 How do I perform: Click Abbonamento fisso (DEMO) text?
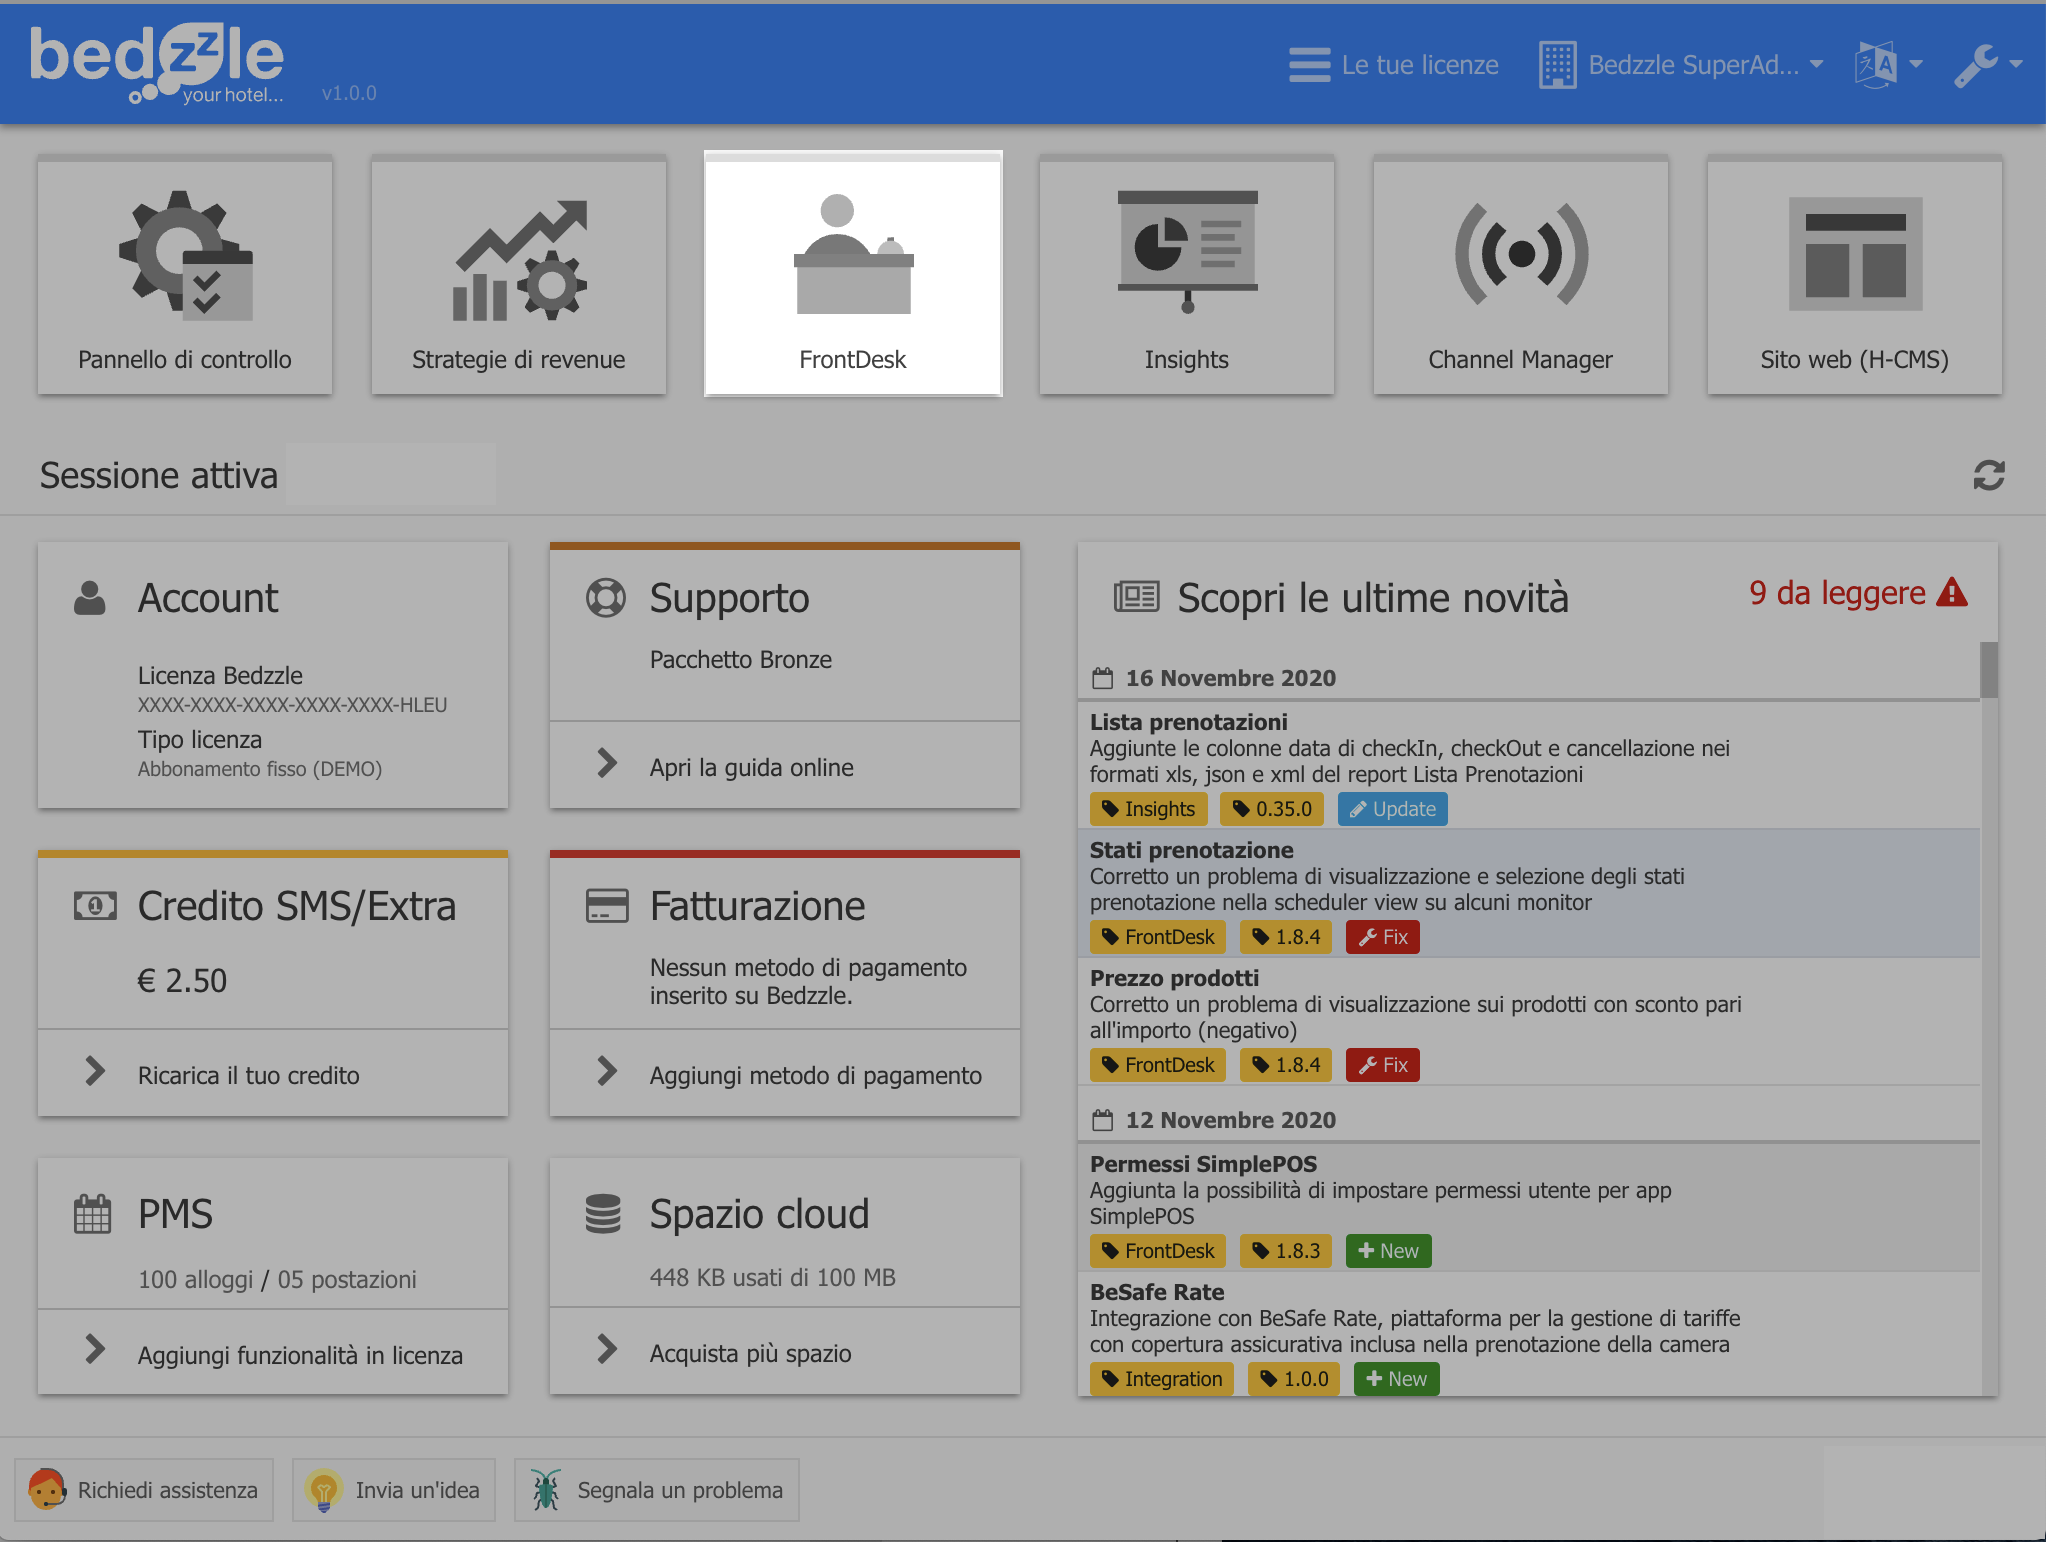pyautogui.click(x=260, y=769)
